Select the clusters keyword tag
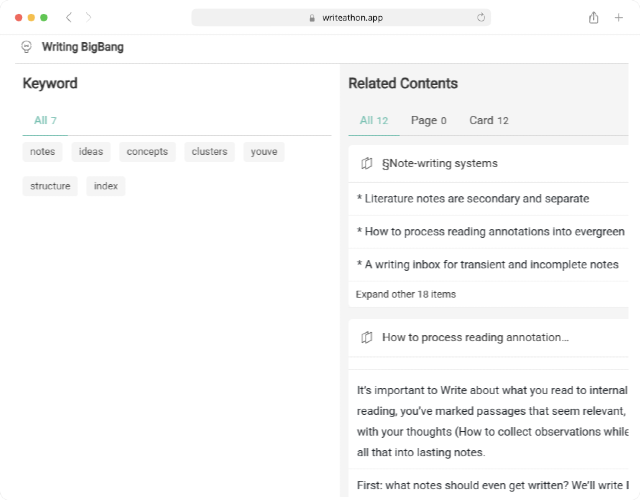Viewport: 640px width, 500px height. coord(209,152)
